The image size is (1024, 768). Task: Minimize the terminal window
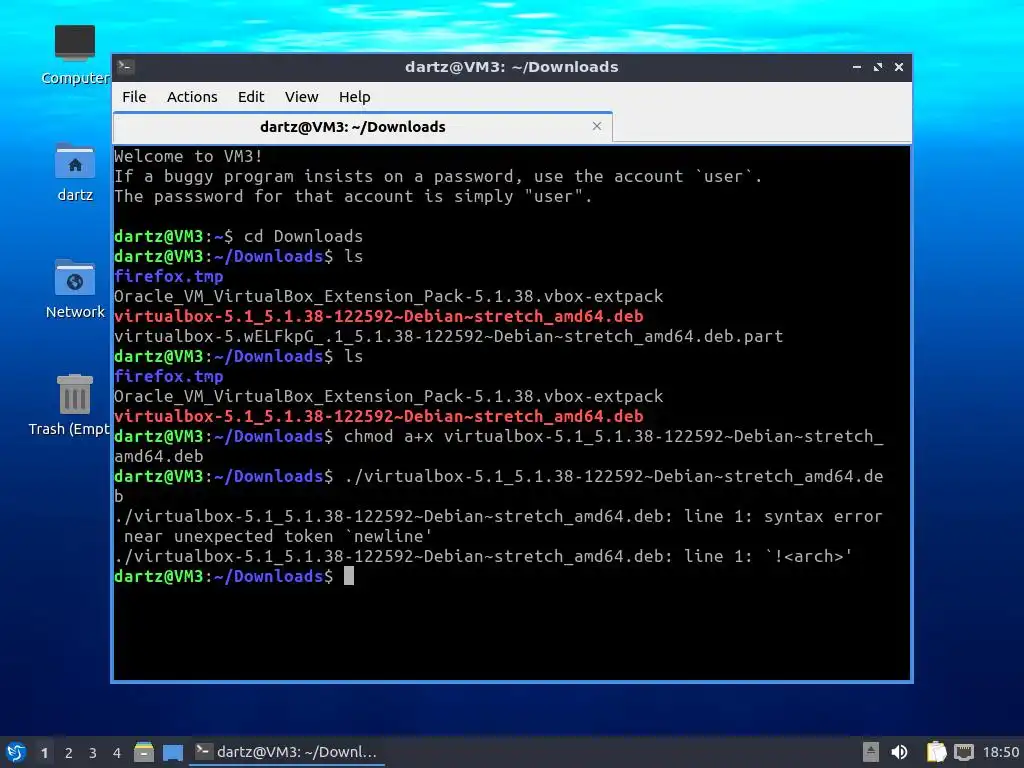(857, 67)
